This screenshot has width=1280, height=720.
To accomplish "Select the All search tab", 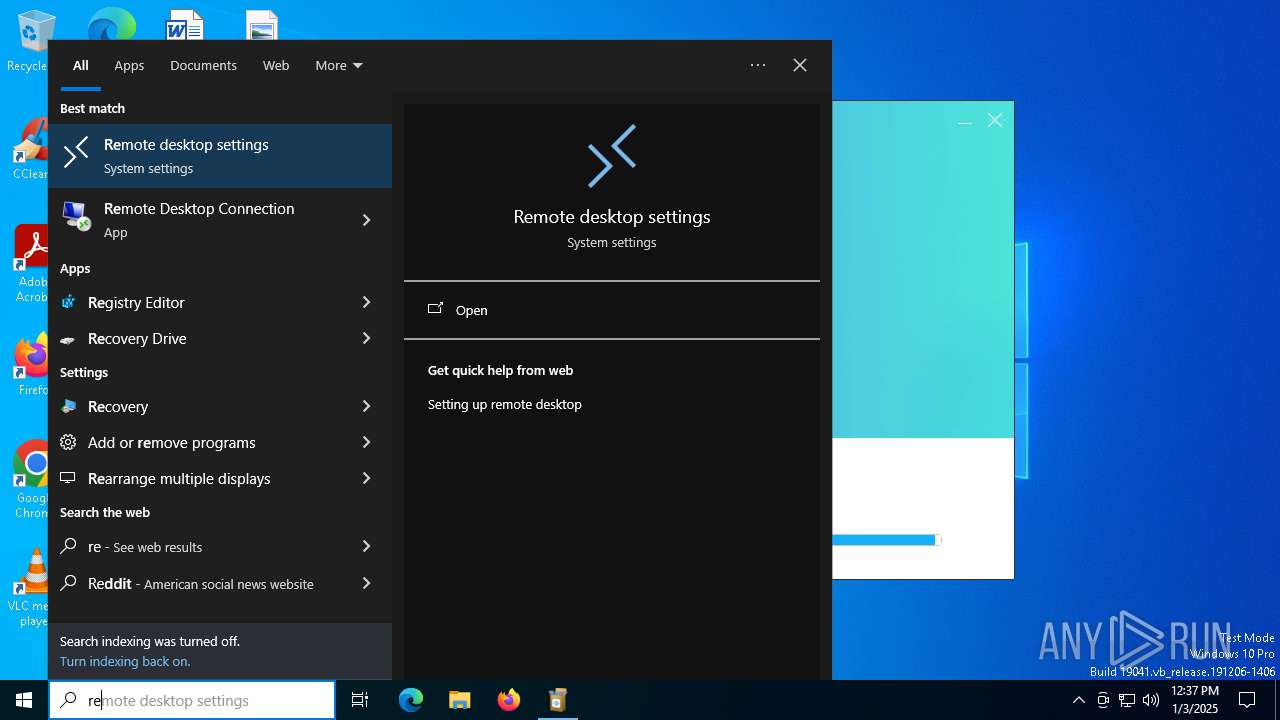I will point(81,65).
